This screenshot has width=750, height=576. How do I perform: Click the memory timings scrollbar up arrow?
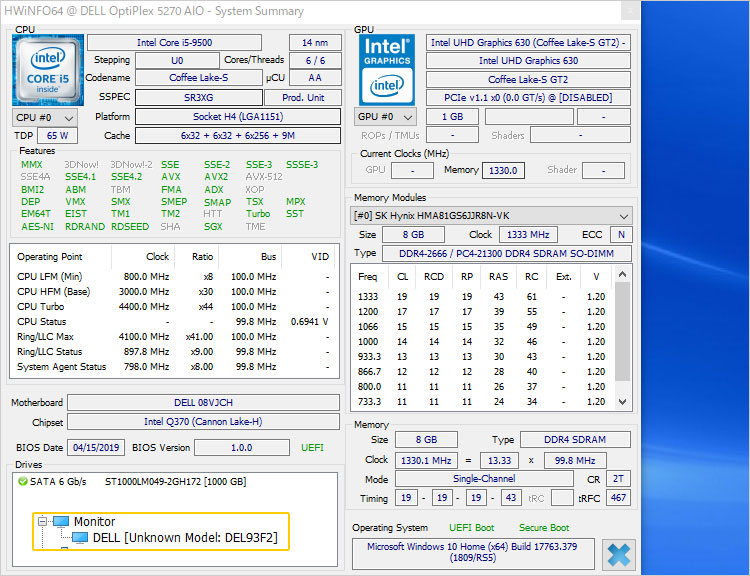(x=622, y=274)
